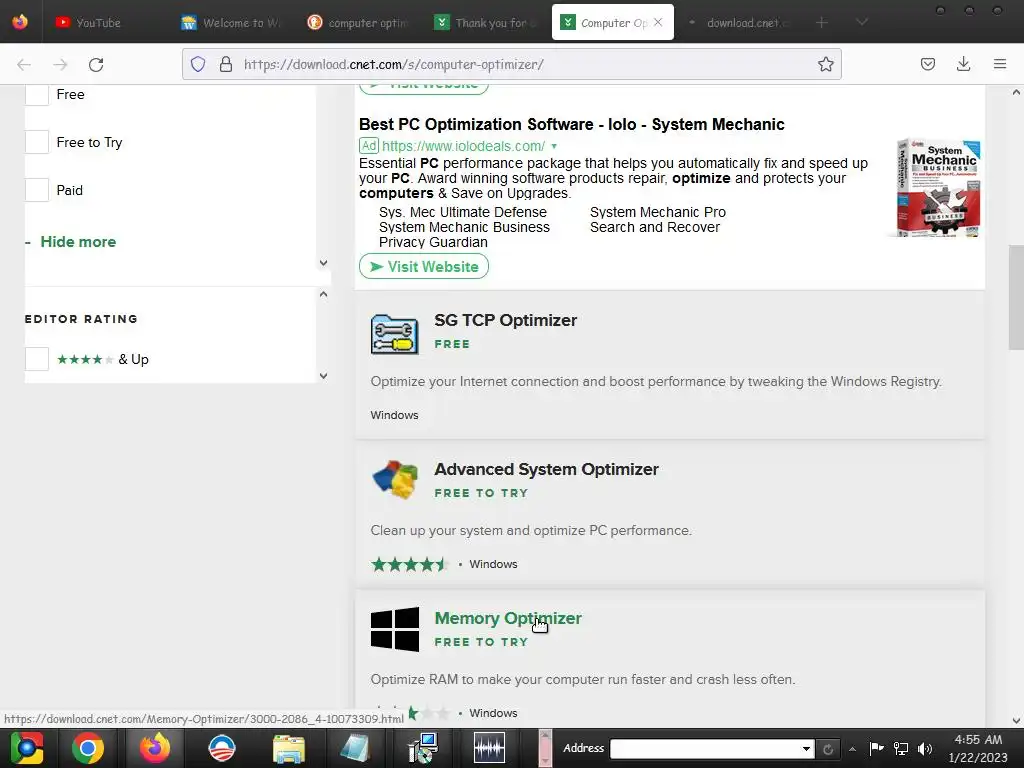
Task: Reload the current page
Action: point(96,64)
